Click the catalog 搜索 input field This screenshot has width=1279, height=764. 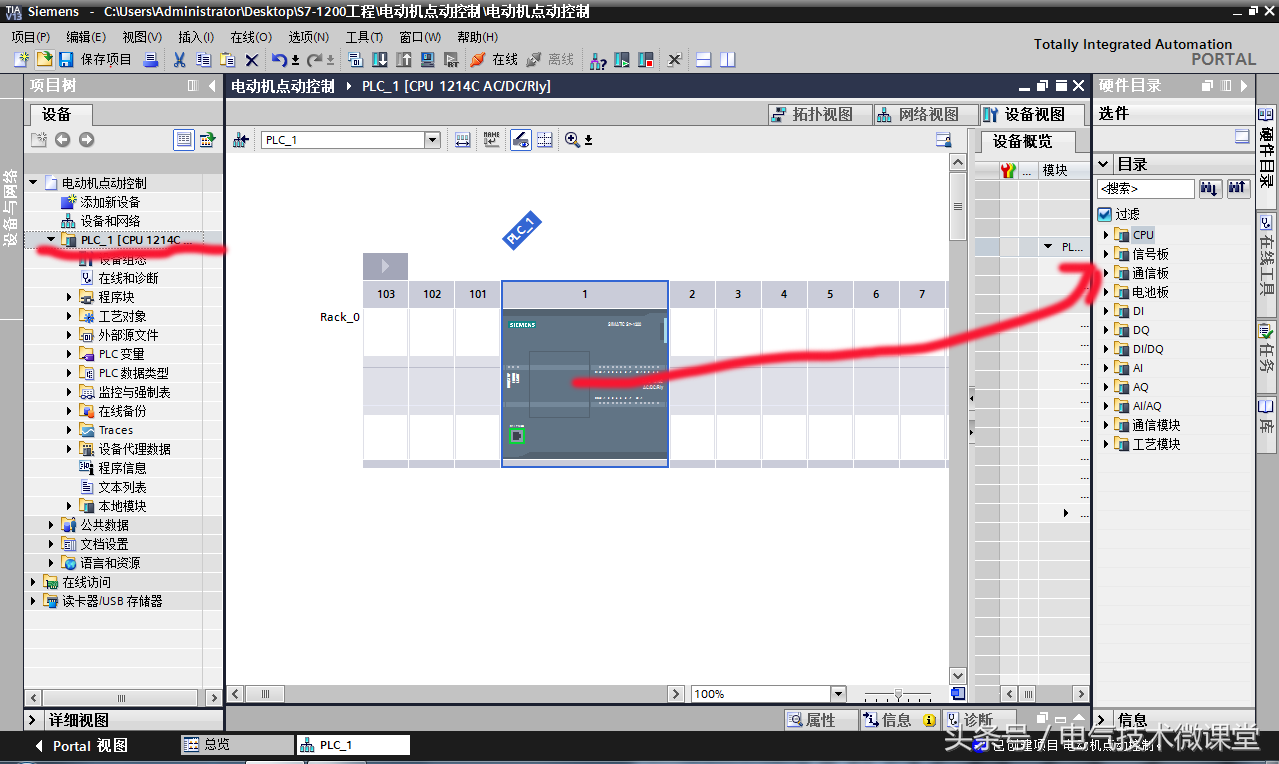(1145, 188)
